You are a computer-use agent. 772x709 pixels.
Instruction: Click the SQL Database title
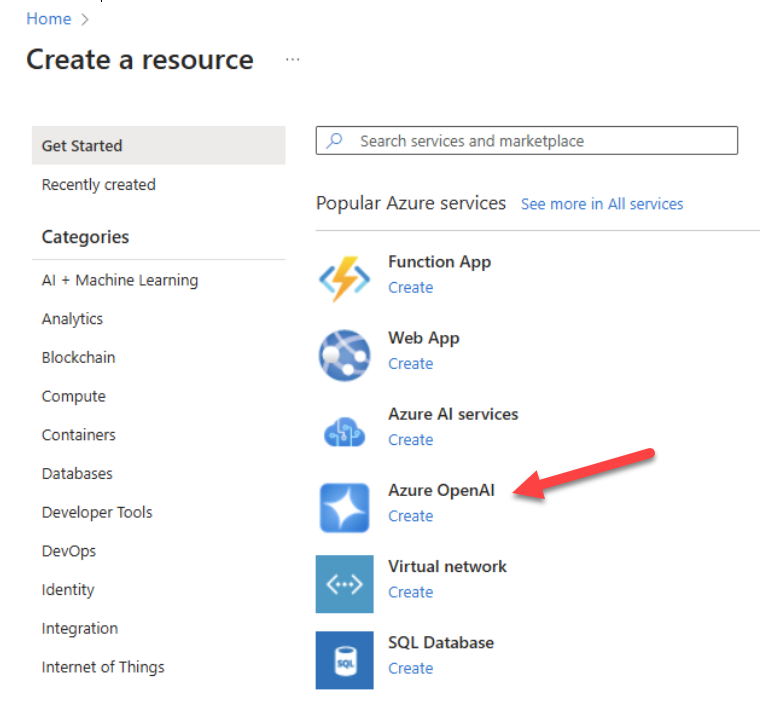441,643
